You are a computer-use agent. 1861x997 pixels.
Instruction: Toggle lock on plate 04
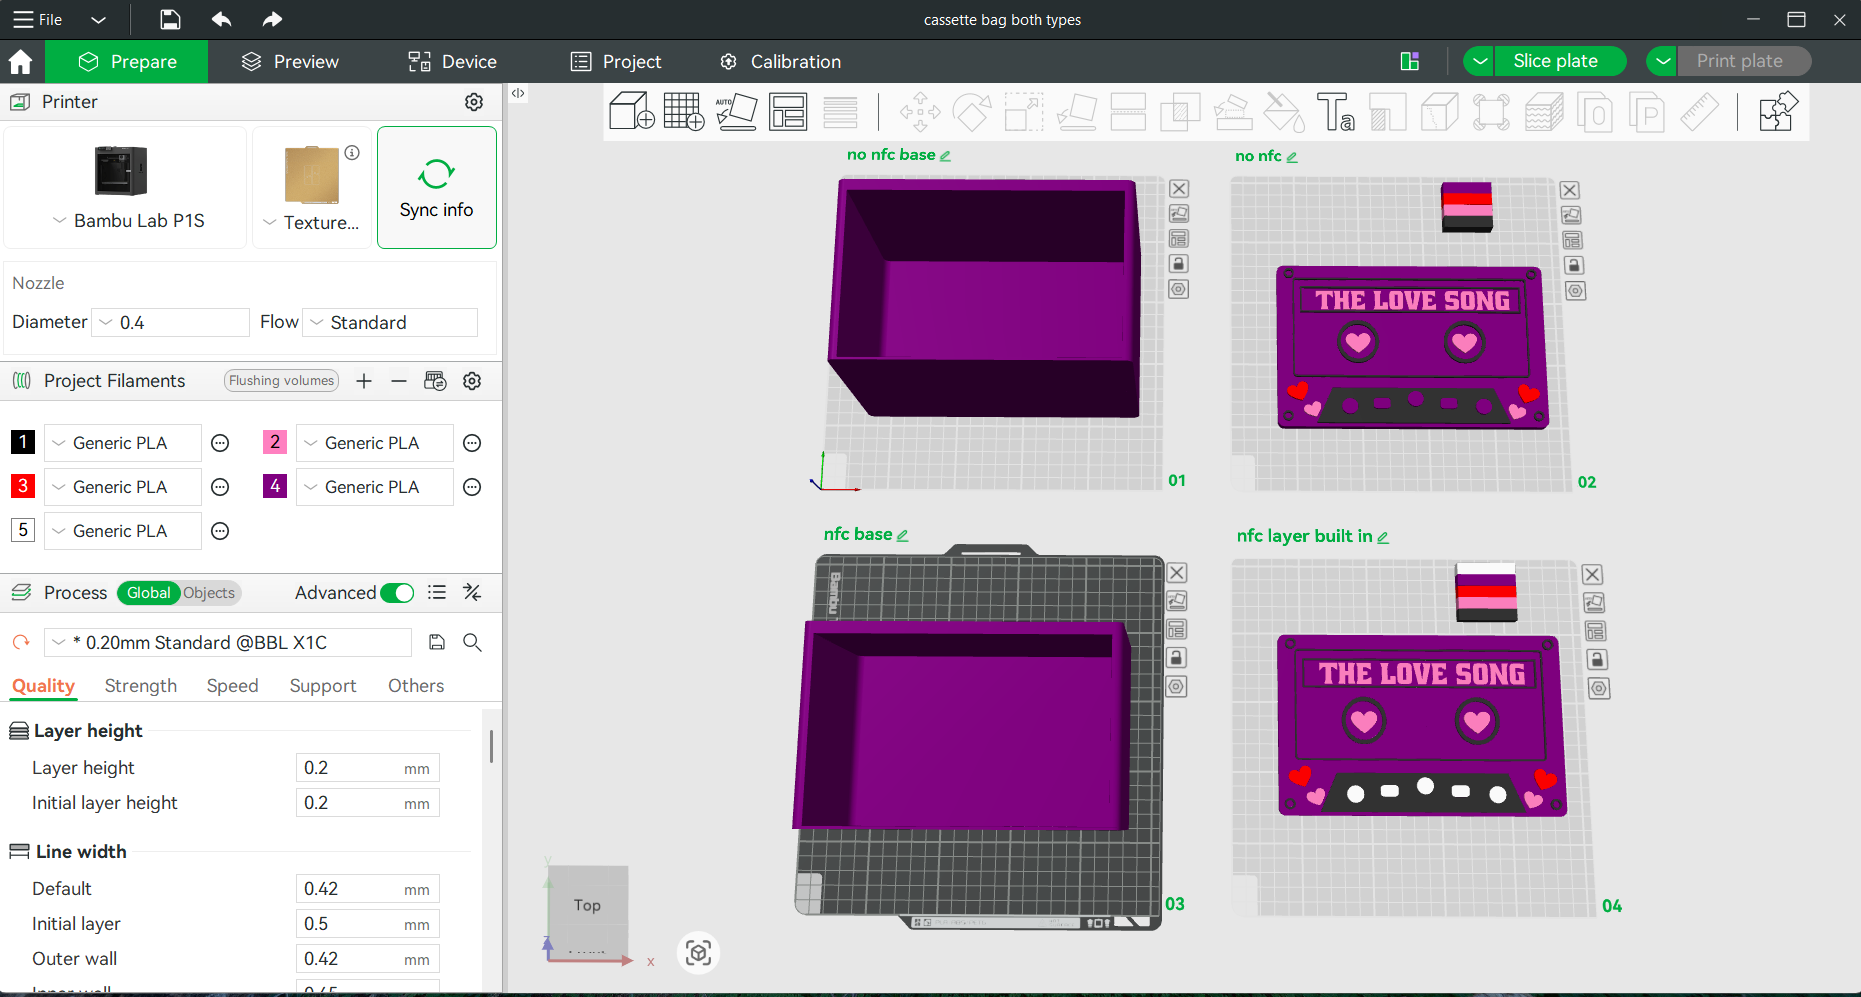tap(1597, 660)
